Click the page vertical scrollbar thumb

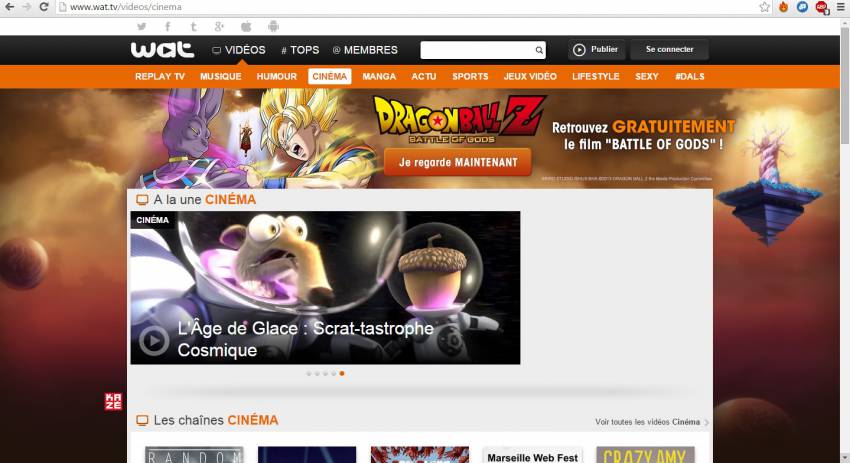click(x=845, y=84)
